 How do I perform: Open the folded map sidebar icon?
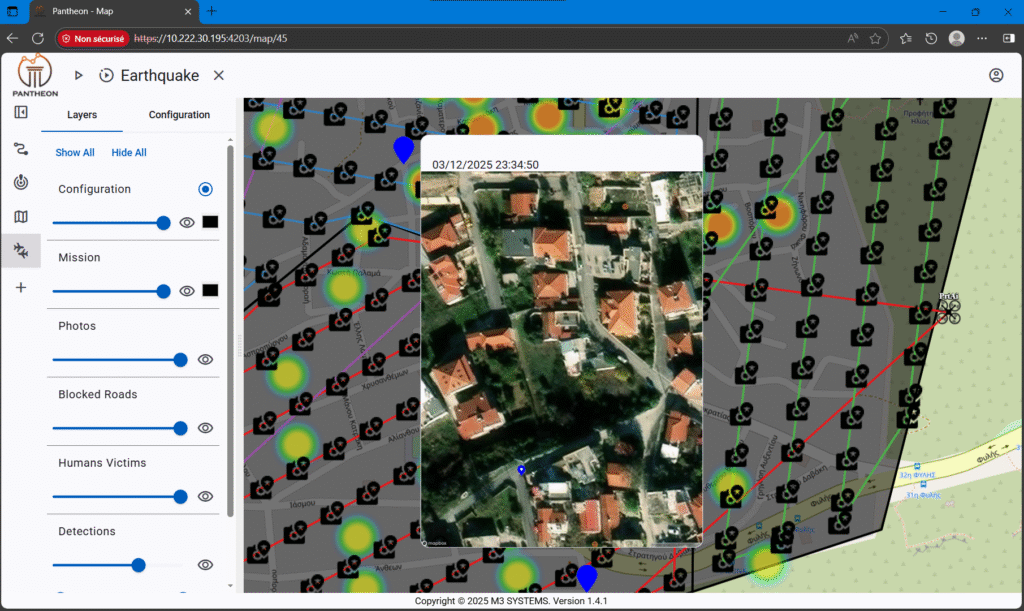click(21, 217)
